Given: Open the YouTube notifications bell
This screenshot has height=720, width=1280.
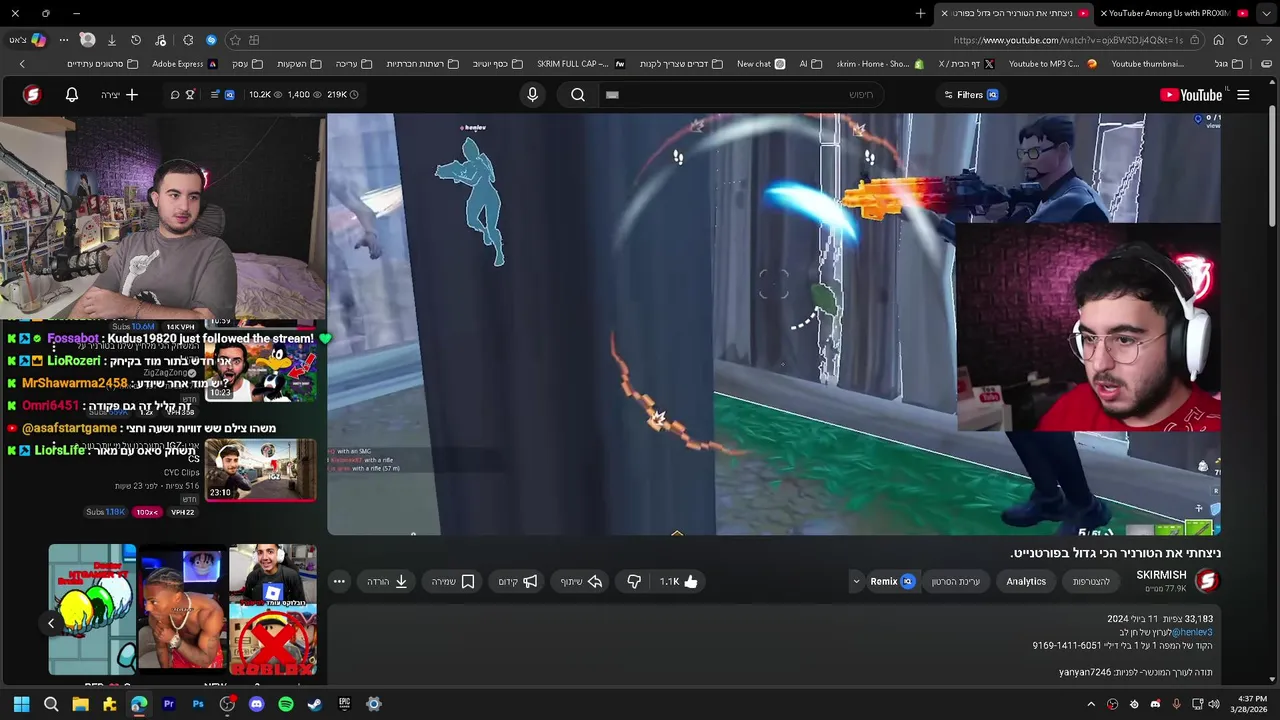Looking at the screenshot, I should click(x=72, y=95).
